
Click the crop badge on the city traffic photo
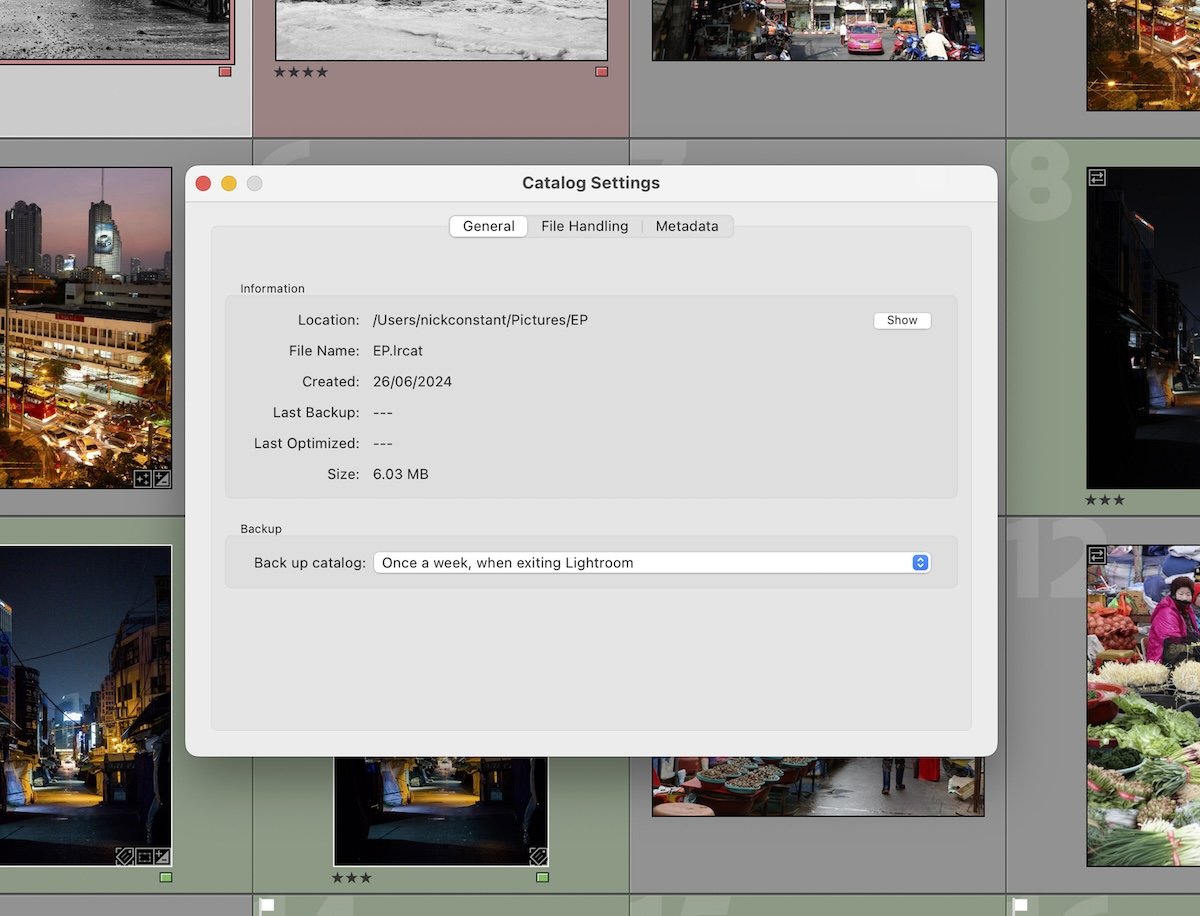142,478
